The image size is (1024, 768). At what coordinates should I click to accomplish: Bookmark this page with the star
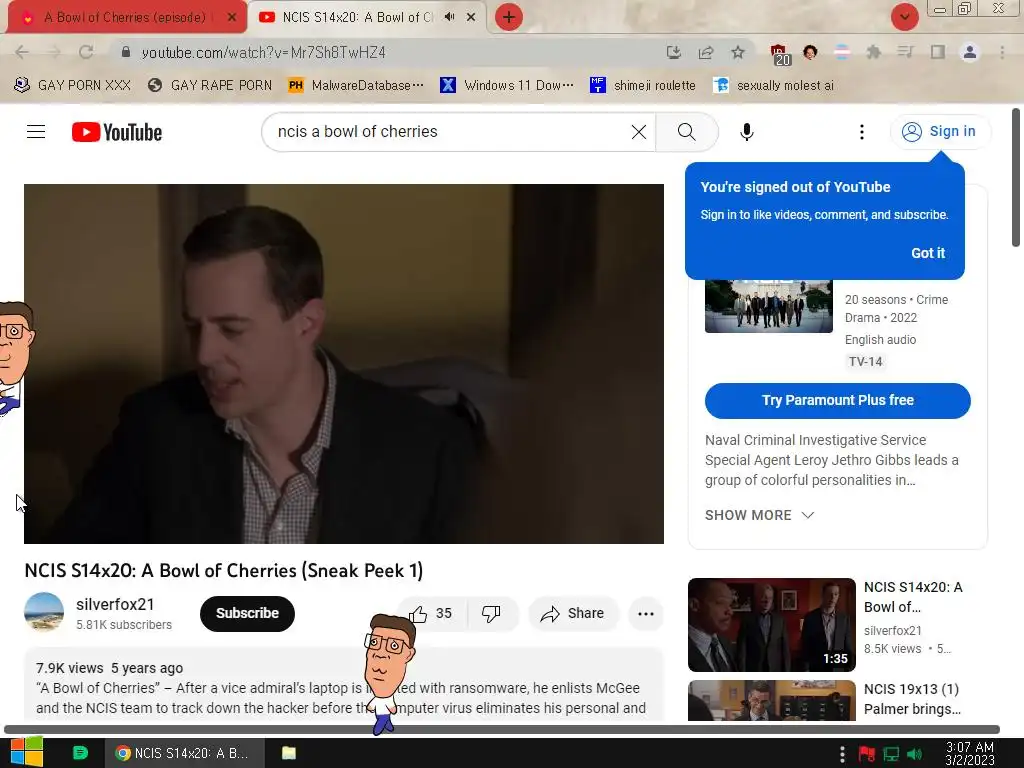click(x=737, y=52)
